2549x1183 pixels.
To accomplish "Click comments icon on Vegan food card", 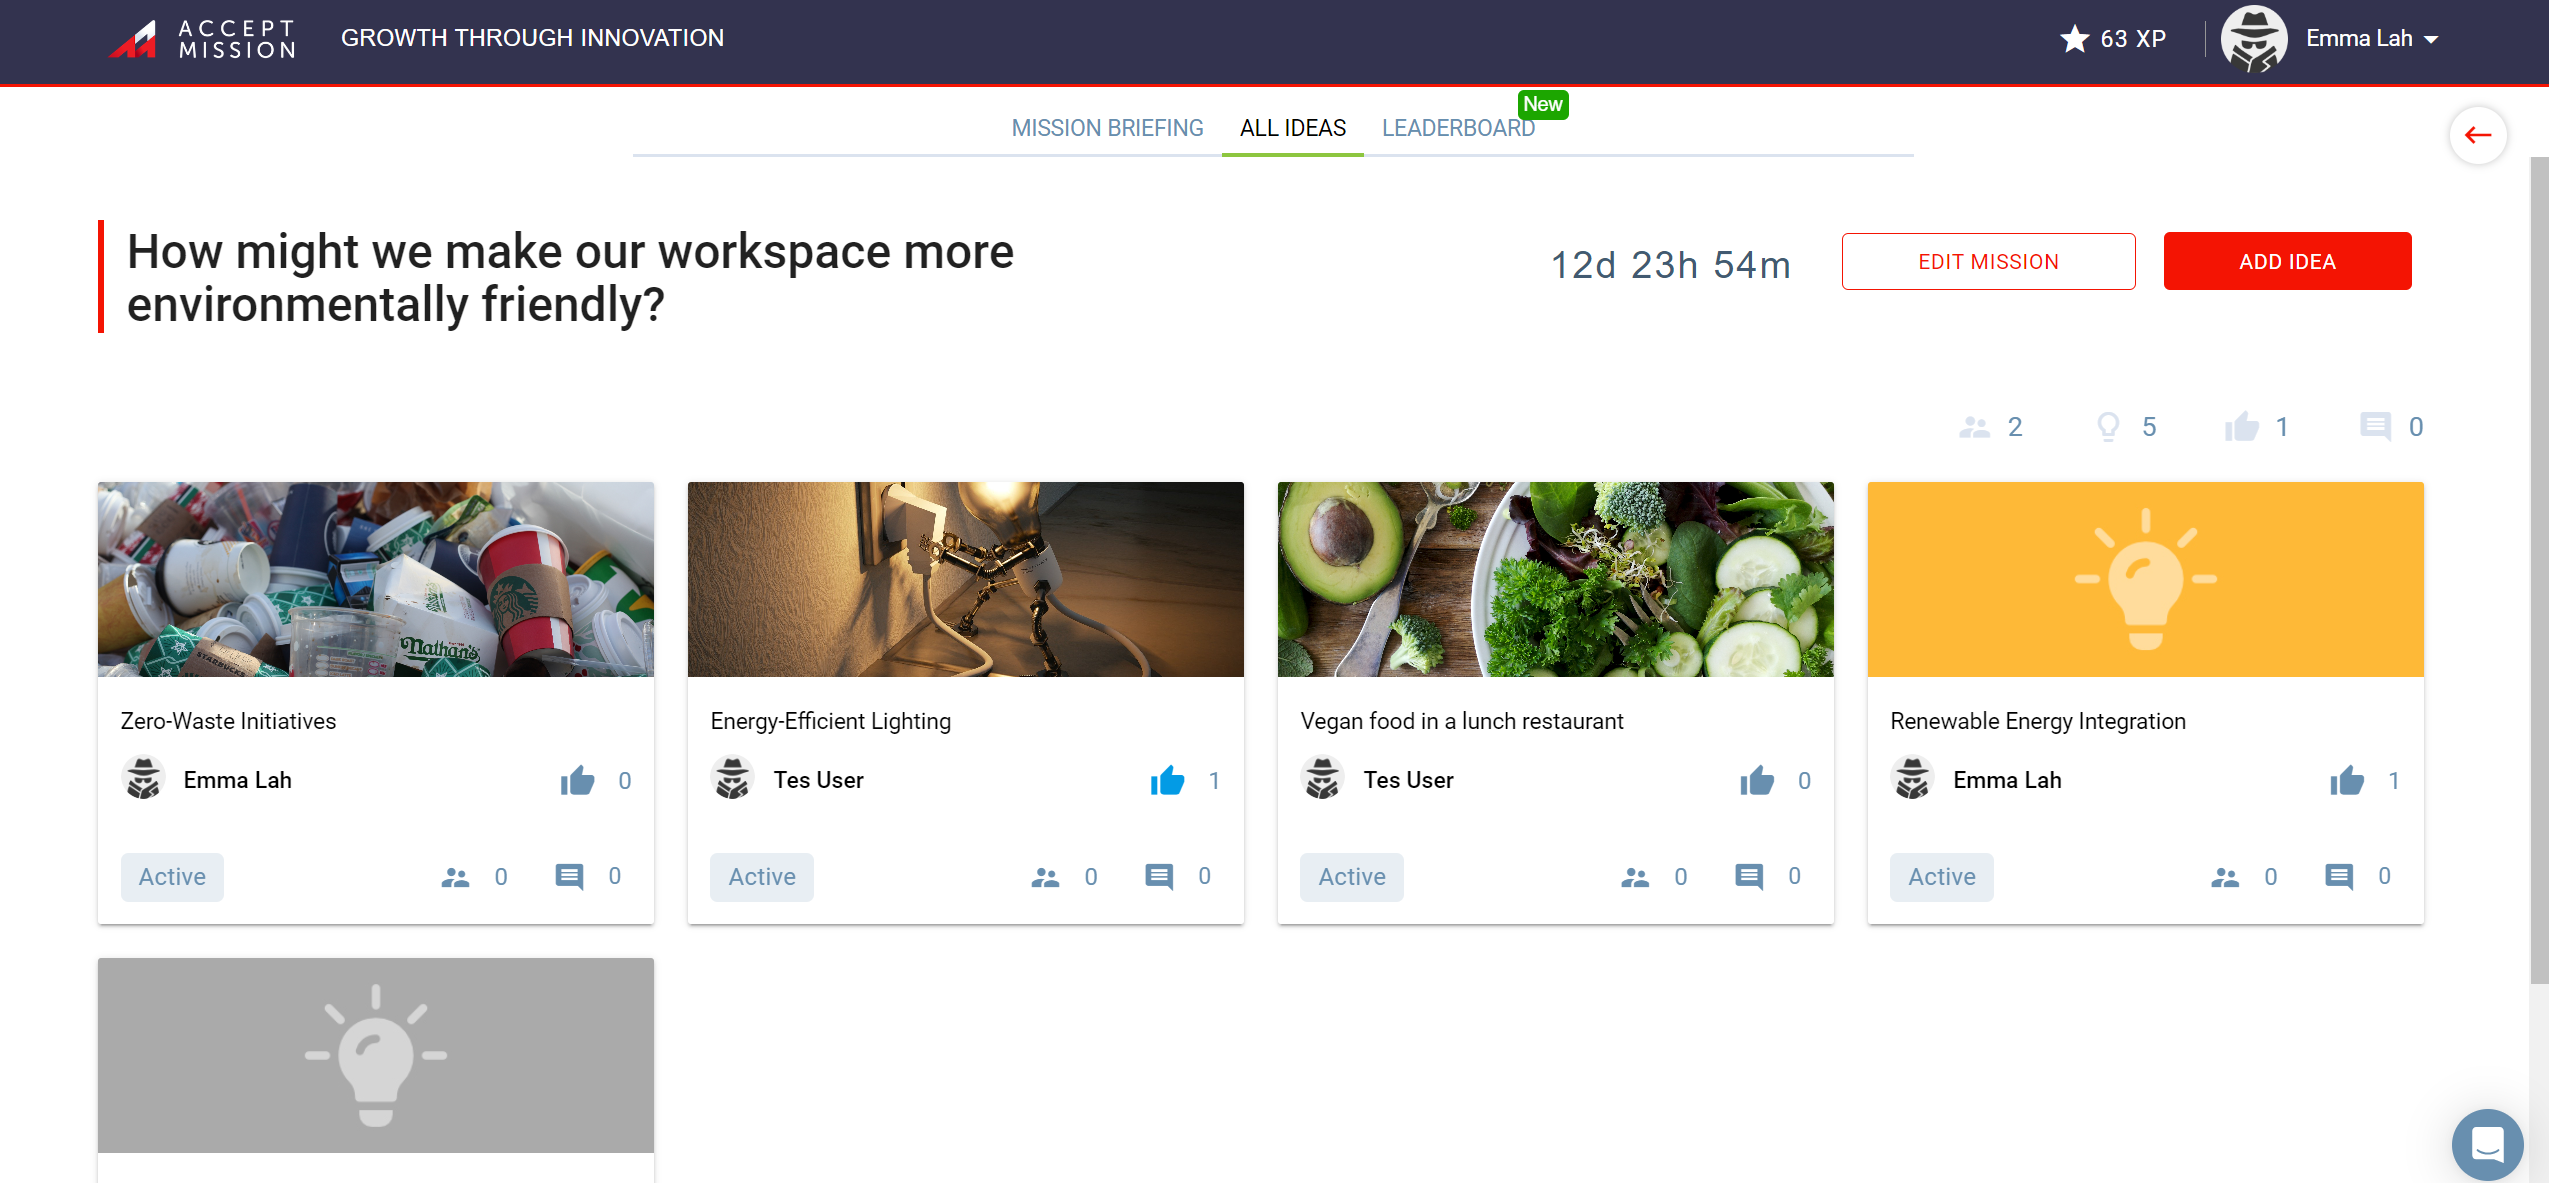I will pos(1749,877).
